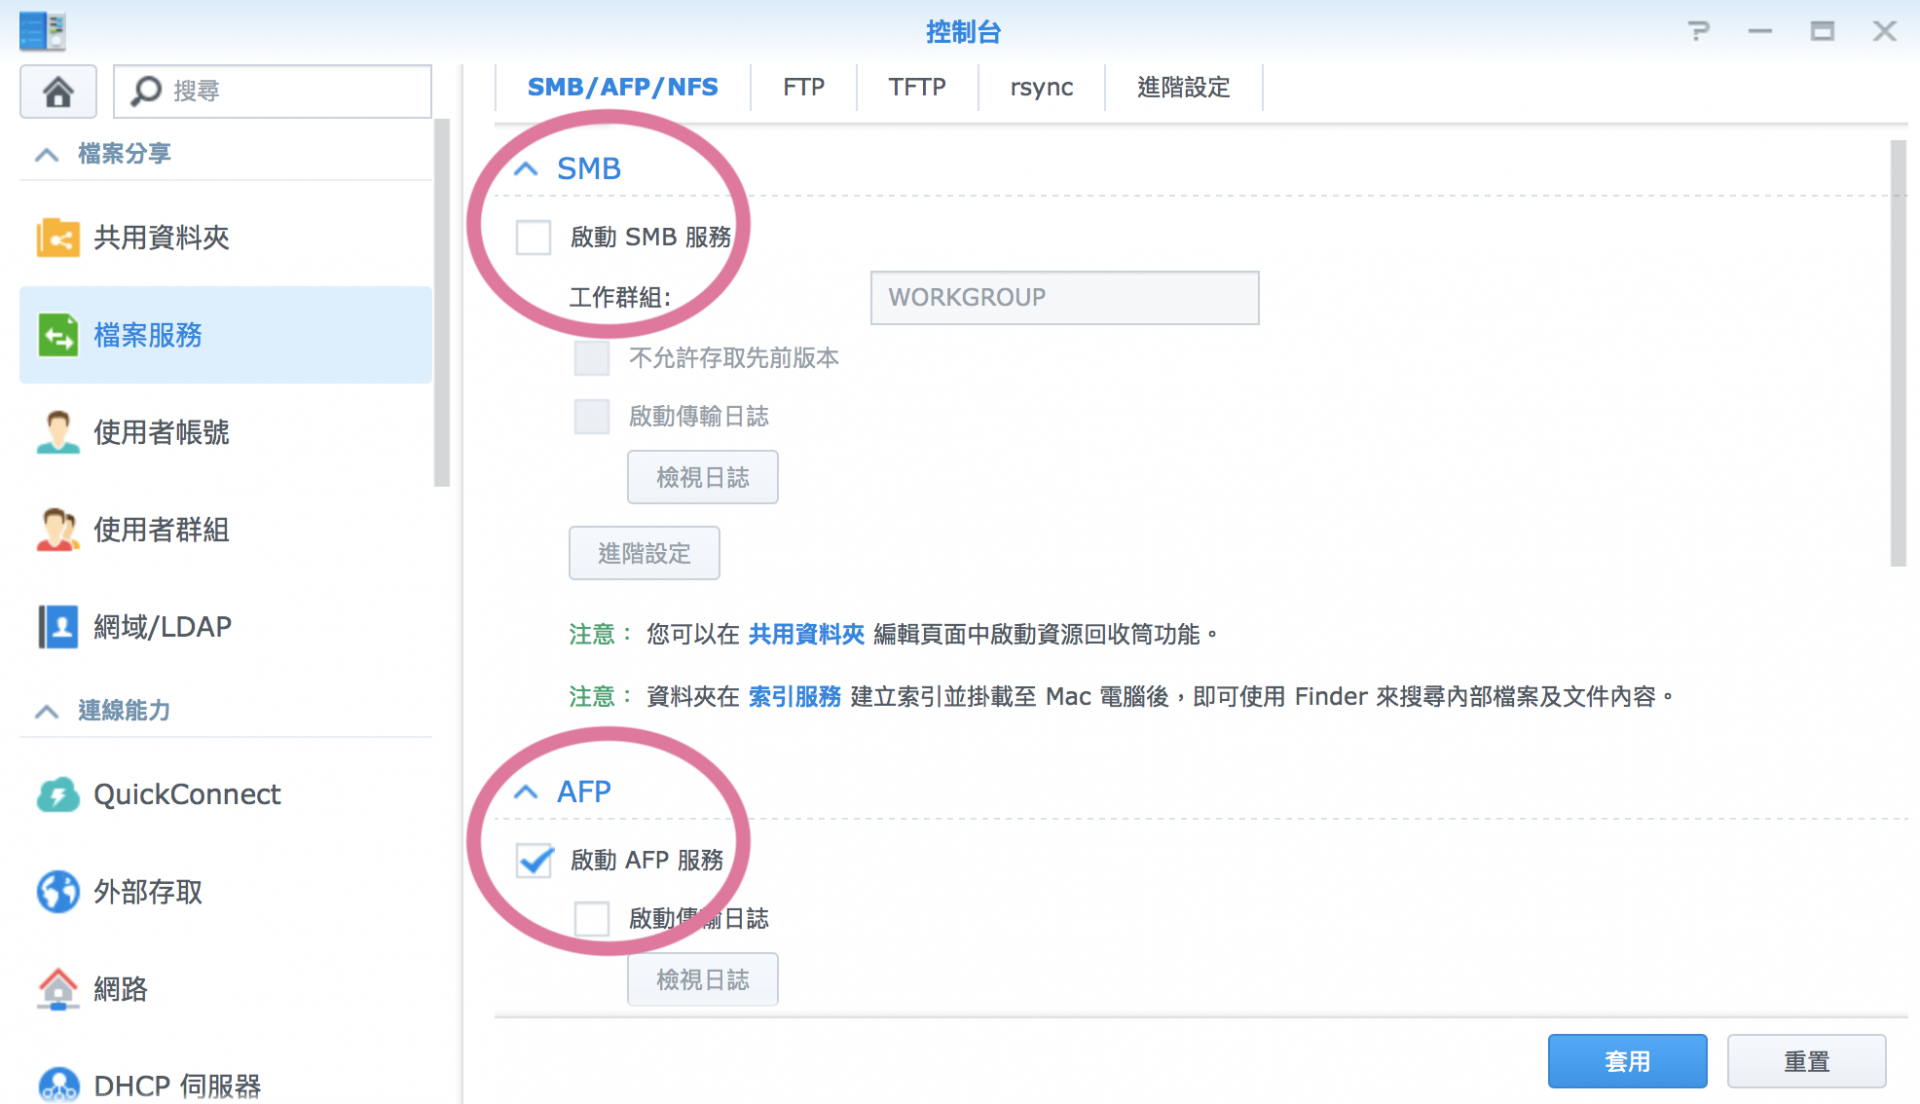The image size is (1920, 1104).
Task: Open User group (使用者群組) icon
Action: click(x=58, y=529)
